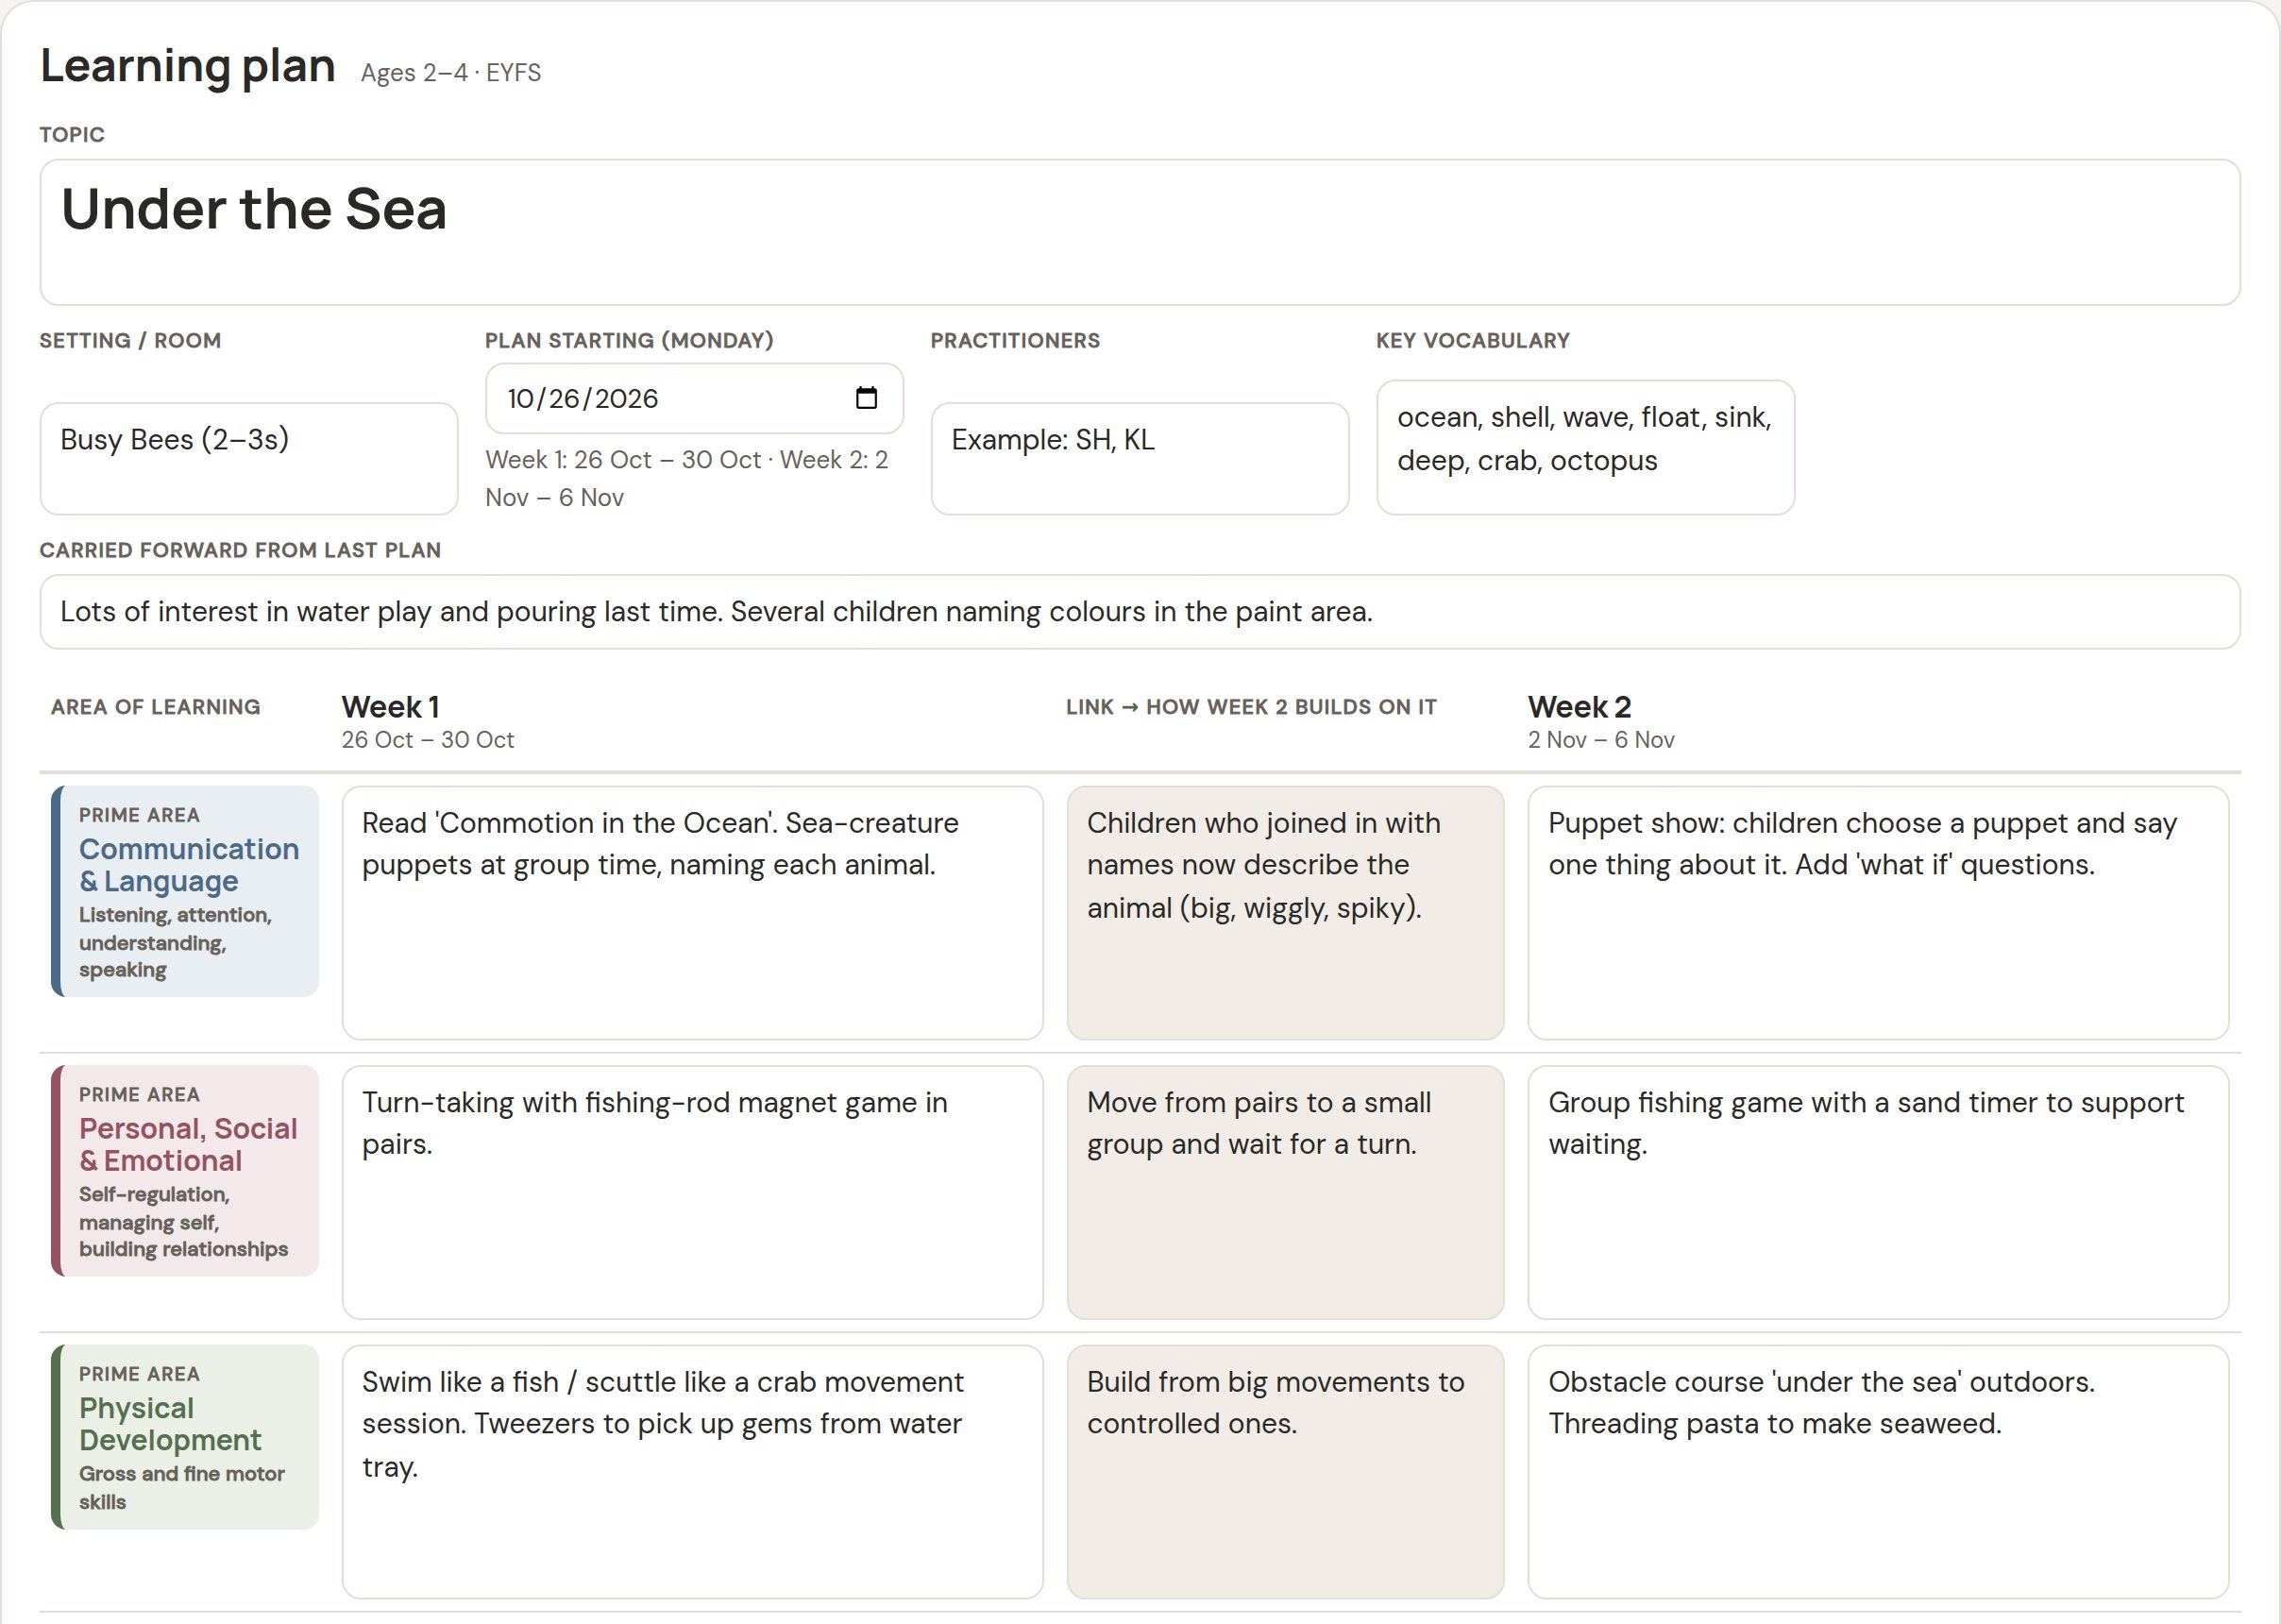Click the Personal, Social & Emotional area card
2281x1624 pixels.
[x=185, y=1171]
